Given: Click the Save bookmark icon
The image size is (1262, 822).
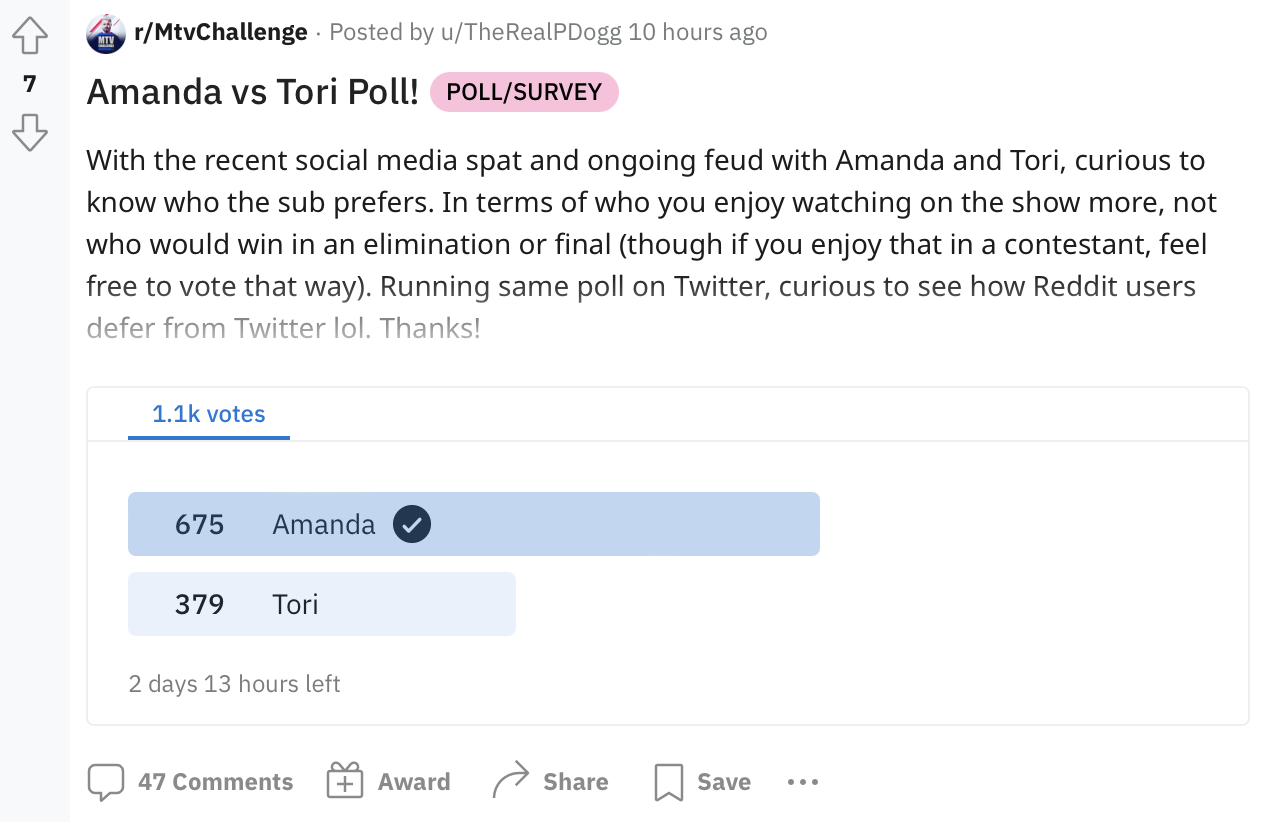Looking at the screenshot, I should (668, 782).
